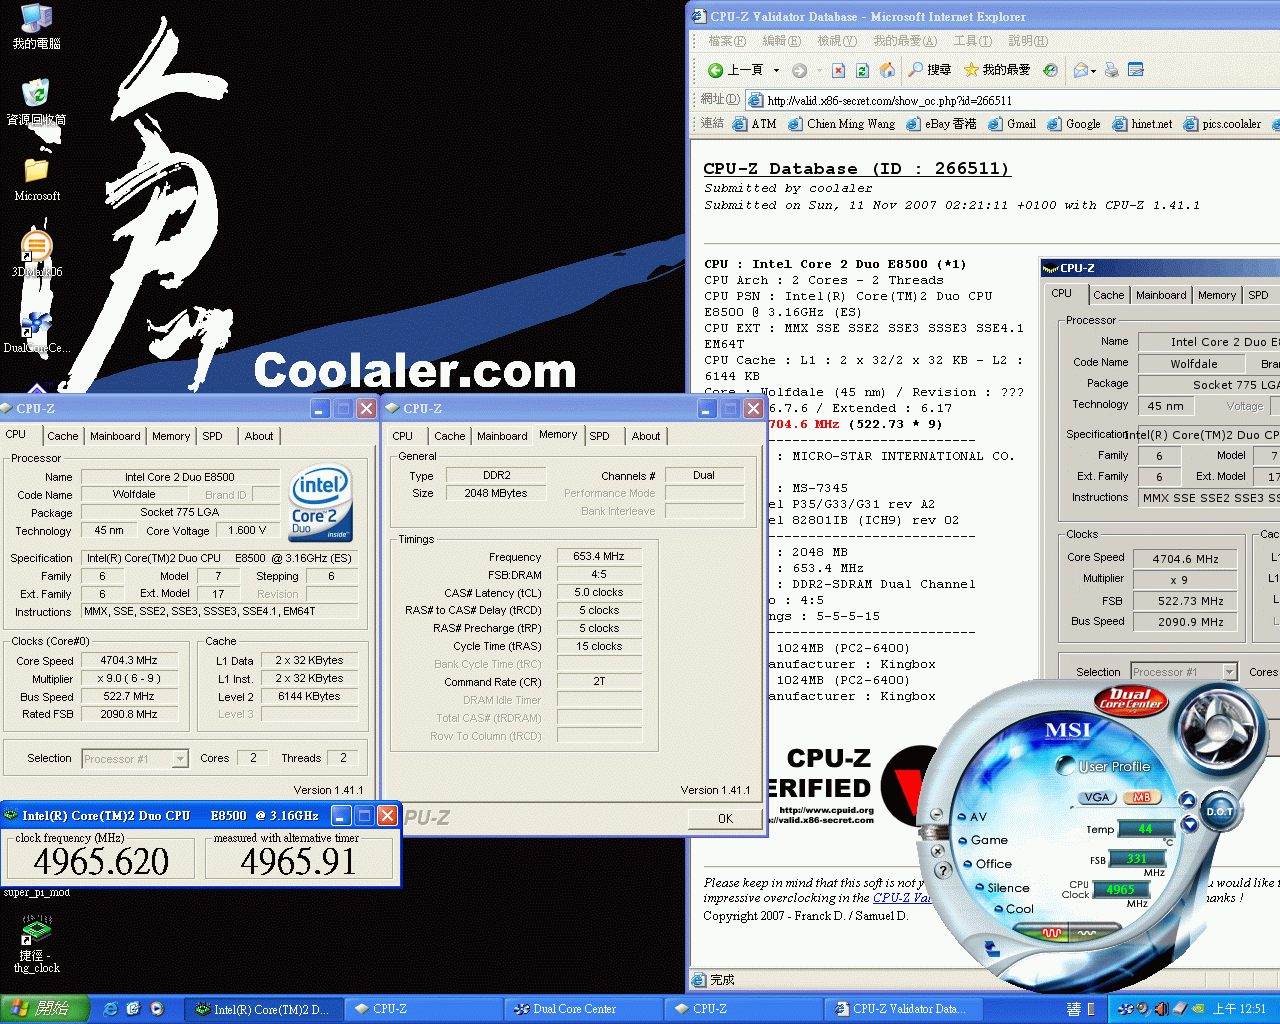
Task: Click the Intel Core 2 Duo logo in CPU-Z
Action: point(320,504)
